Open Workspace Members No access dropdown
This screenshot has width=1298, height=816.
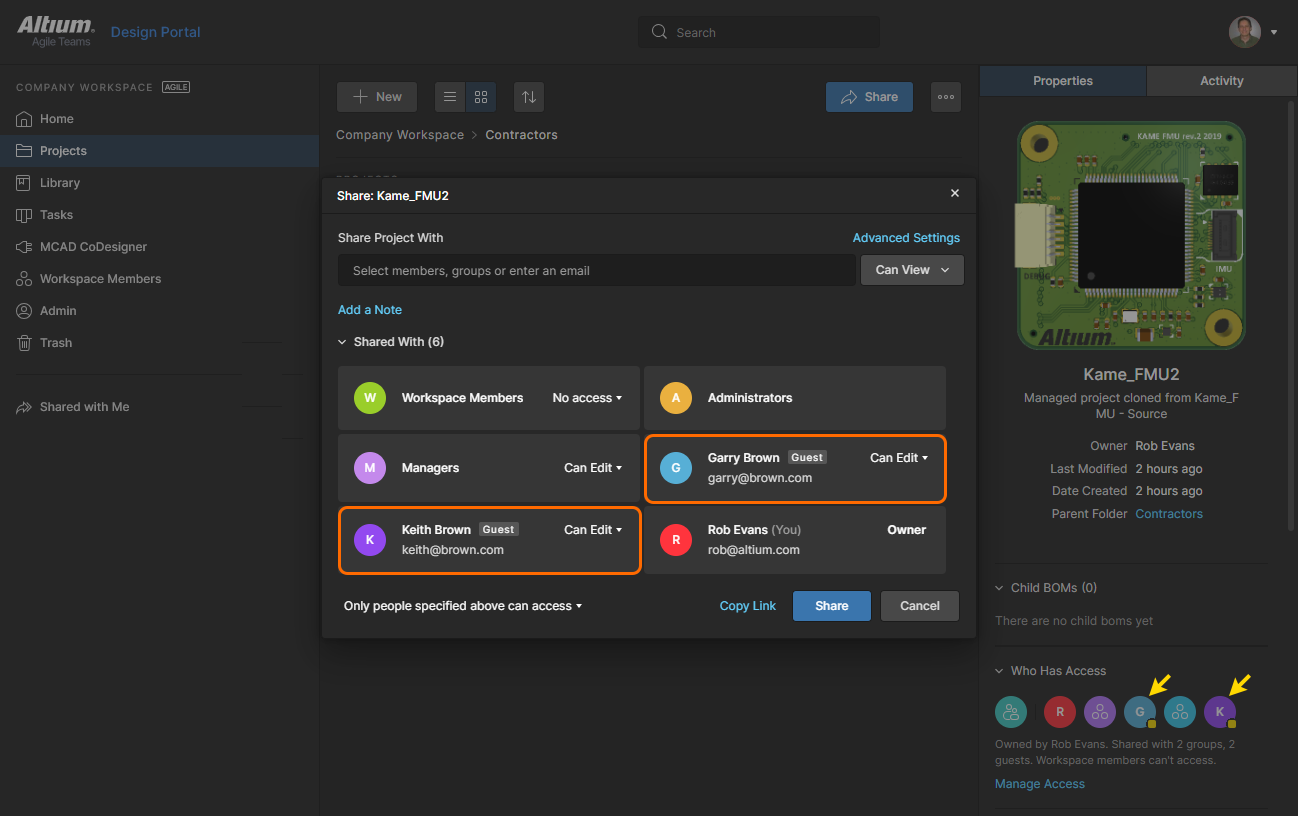coord(587,398)
